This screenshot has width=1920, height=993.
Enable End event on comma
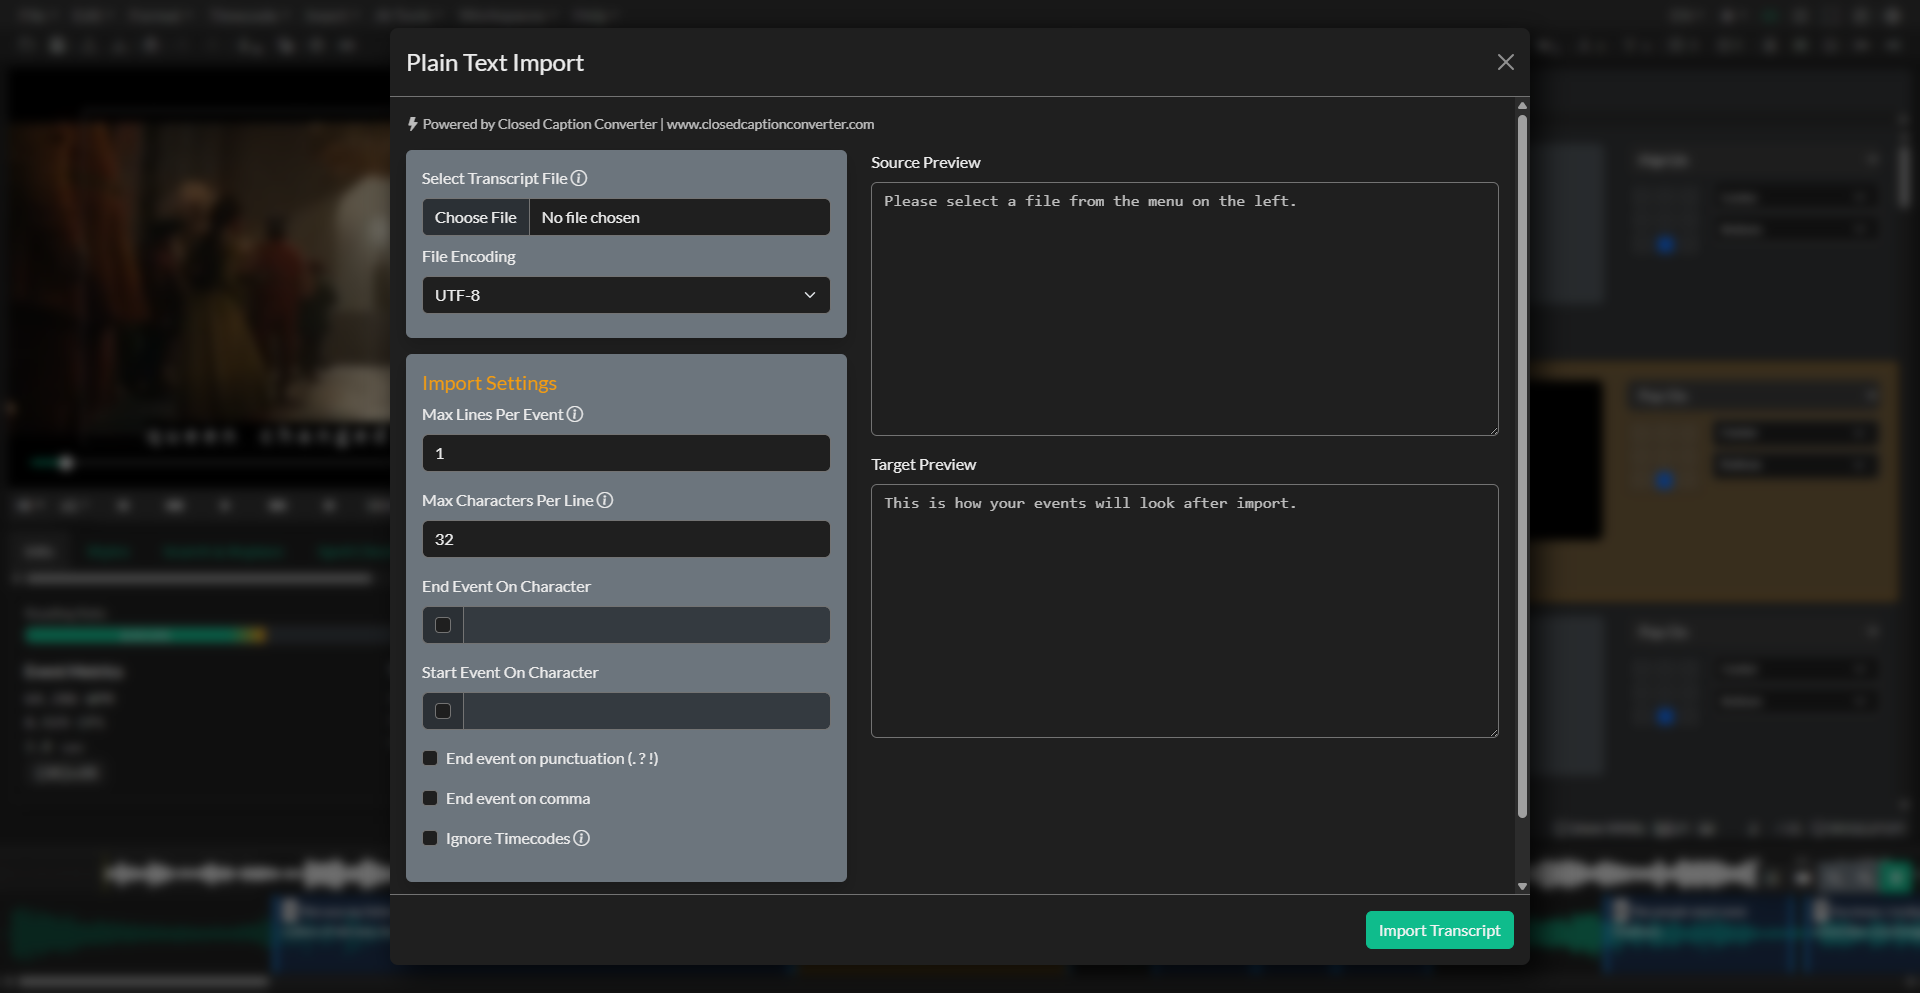tap(430, 798)
